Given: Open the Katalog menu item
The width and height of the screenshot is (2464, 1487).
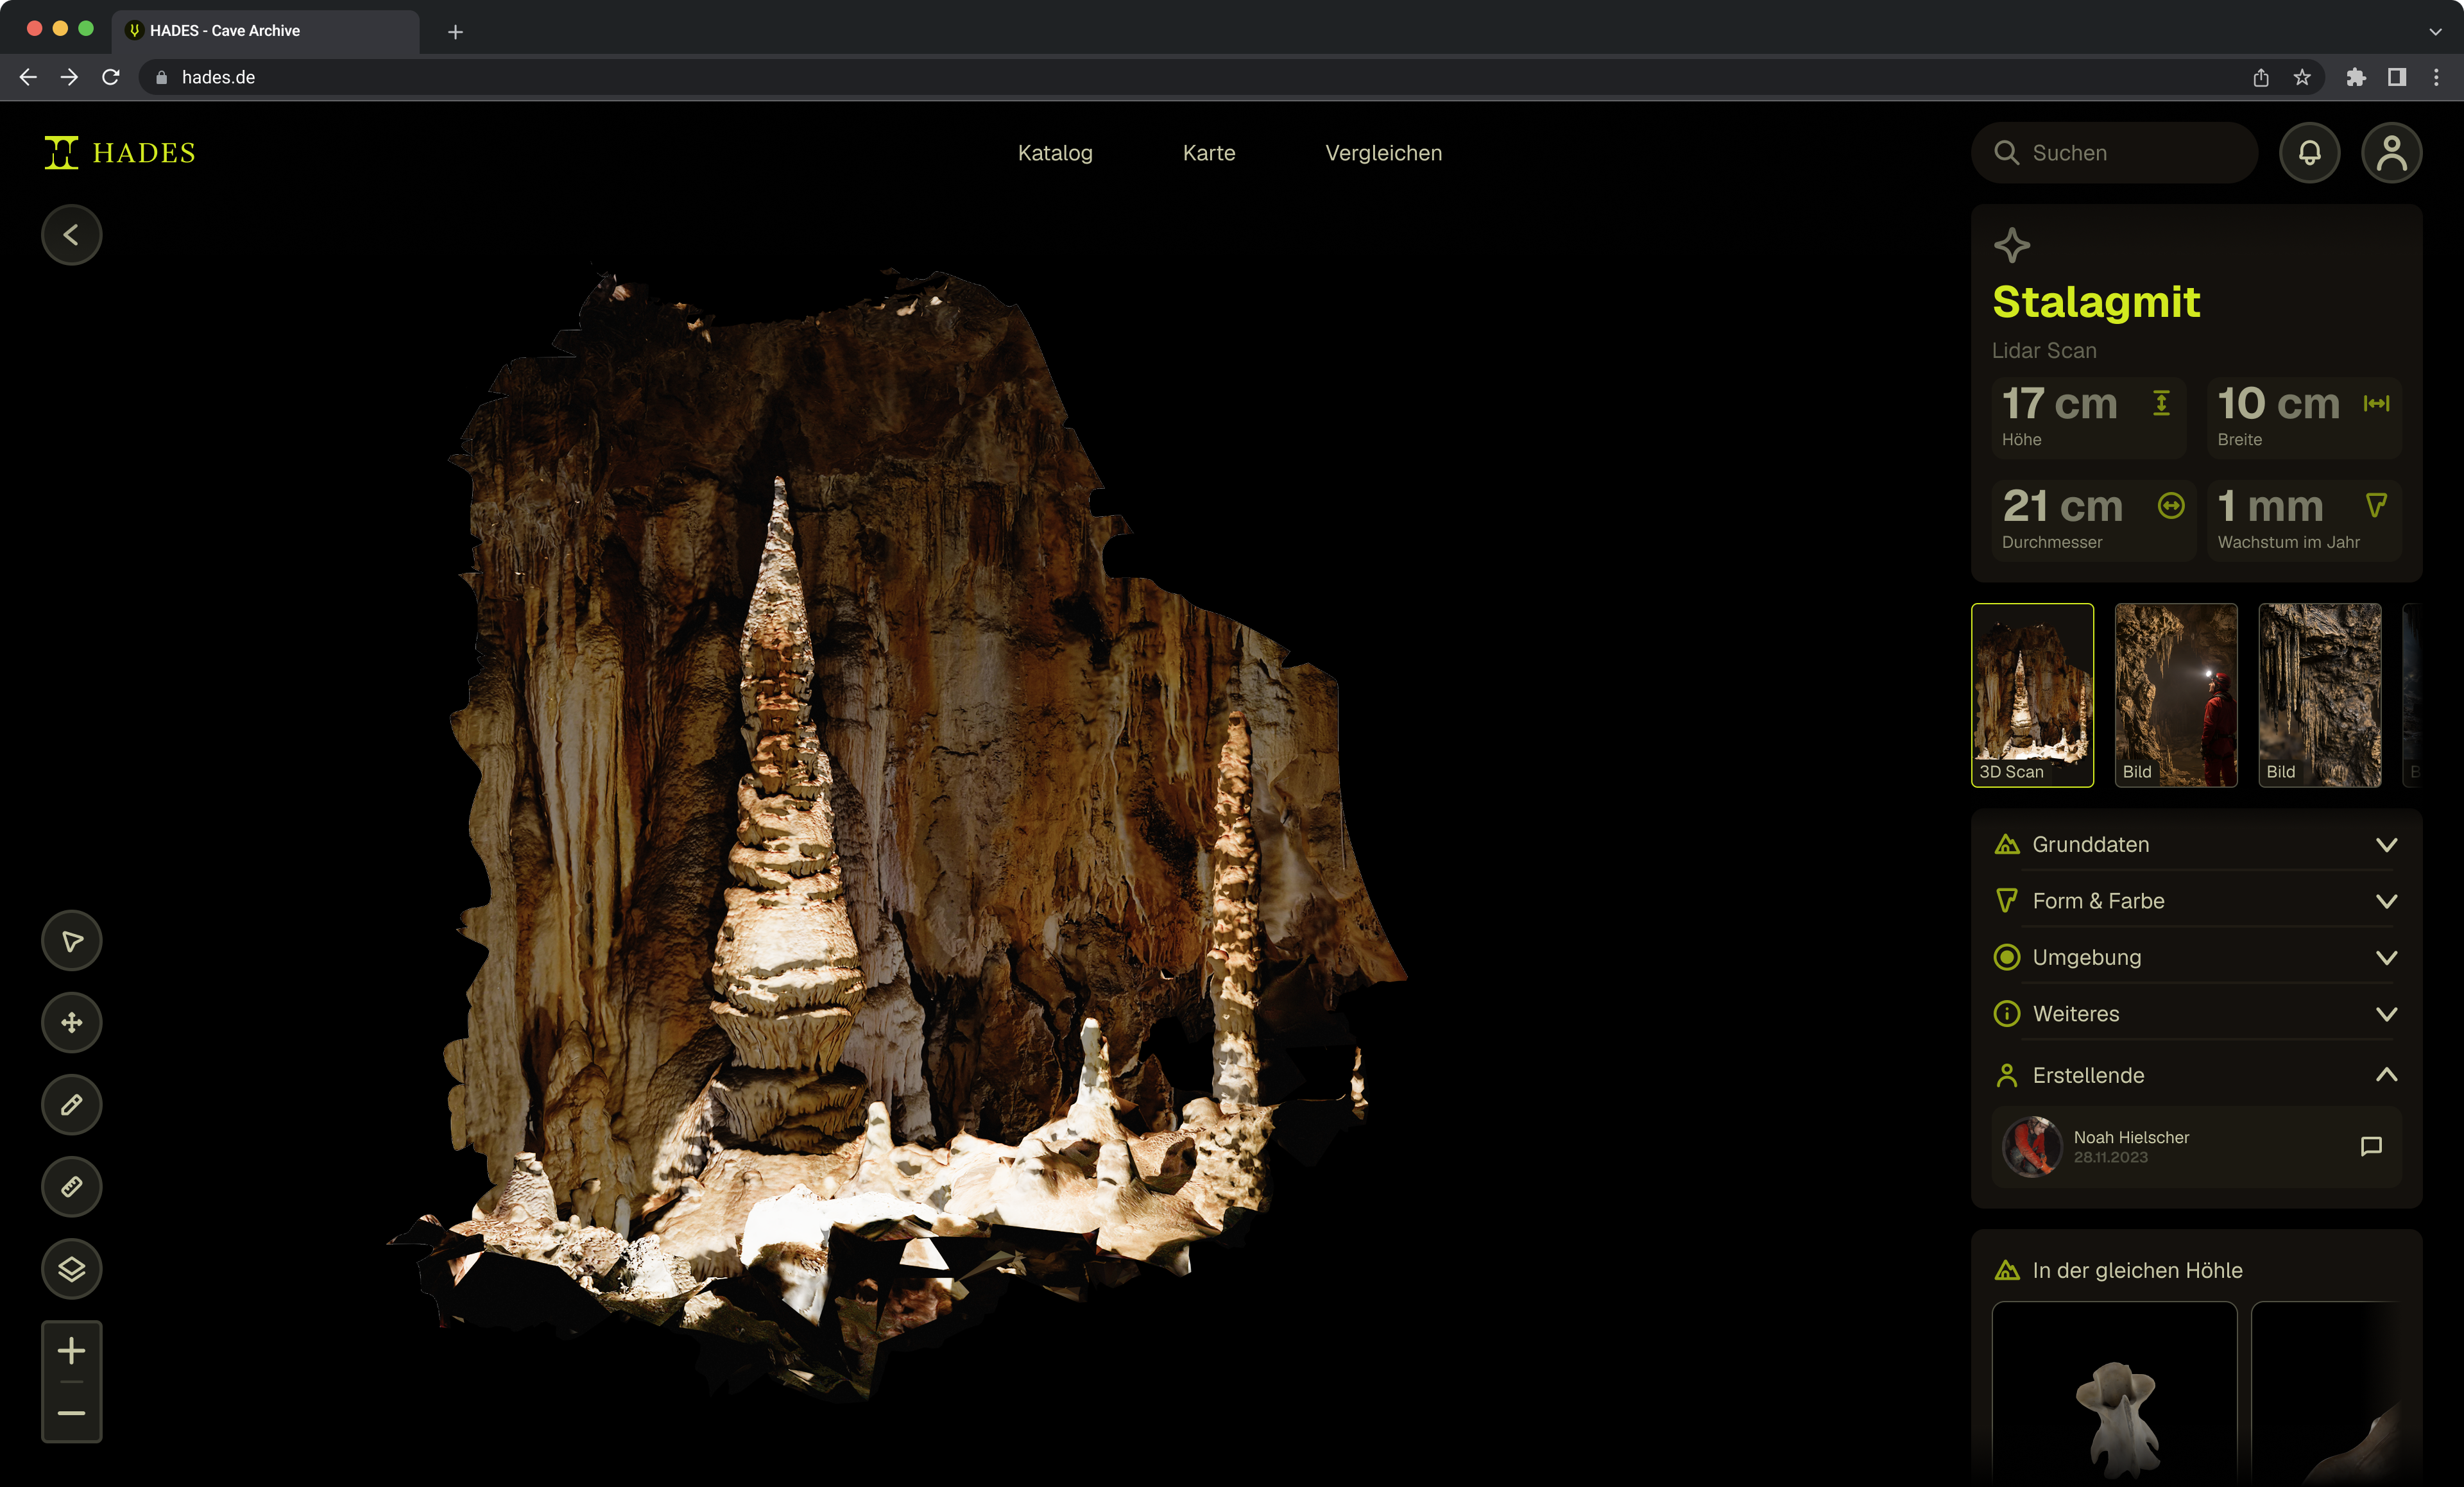Looking at the screenshot, I should [x=1055, y=153].
